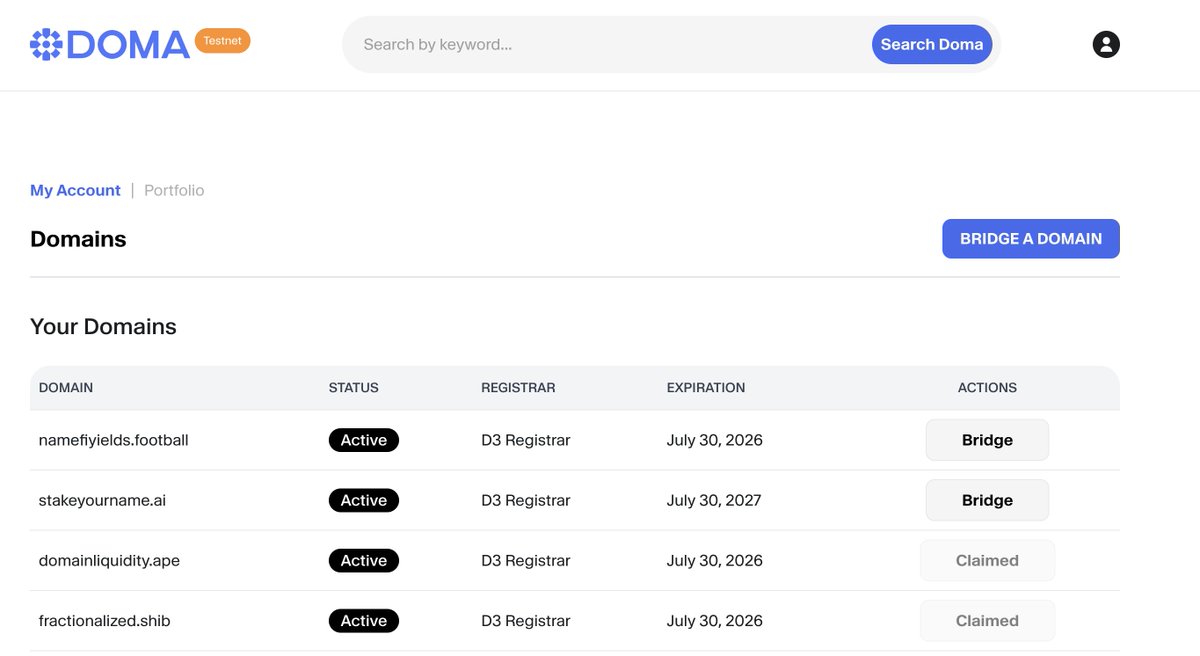Image resolution: width=1200 pixels, height=656 pixels.
Task: Click the Active status badge for stakeyourname.ai
Action: pos(363,500)
